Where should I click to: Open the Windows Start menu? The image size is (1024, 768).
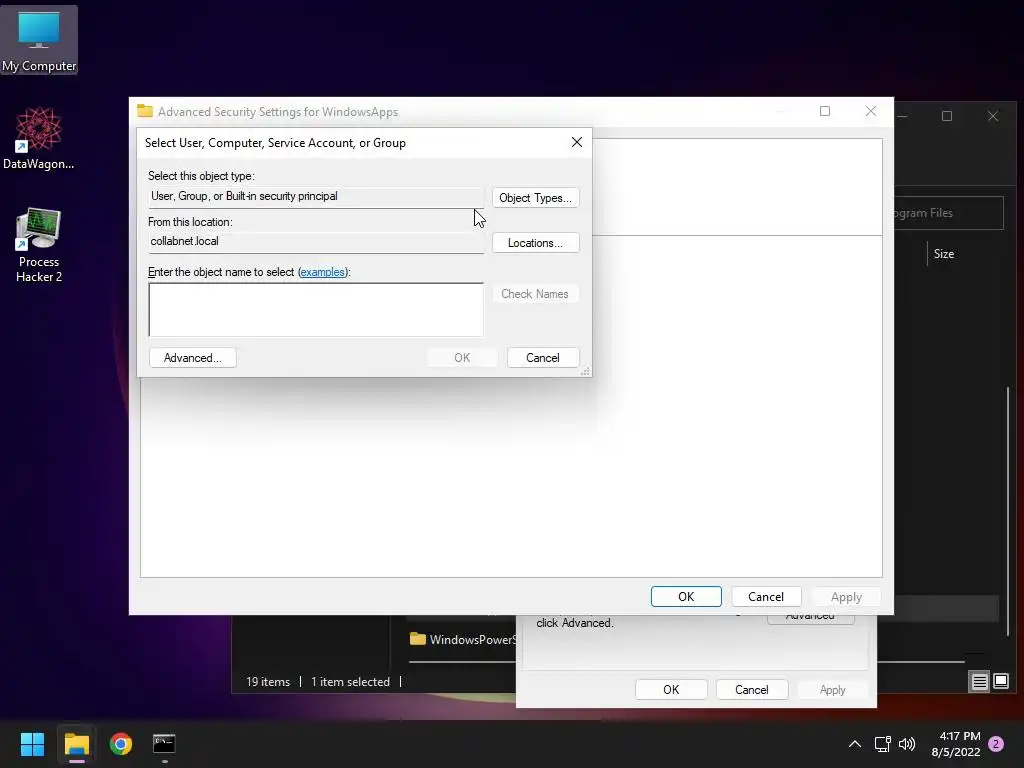[x=32, y=744]
